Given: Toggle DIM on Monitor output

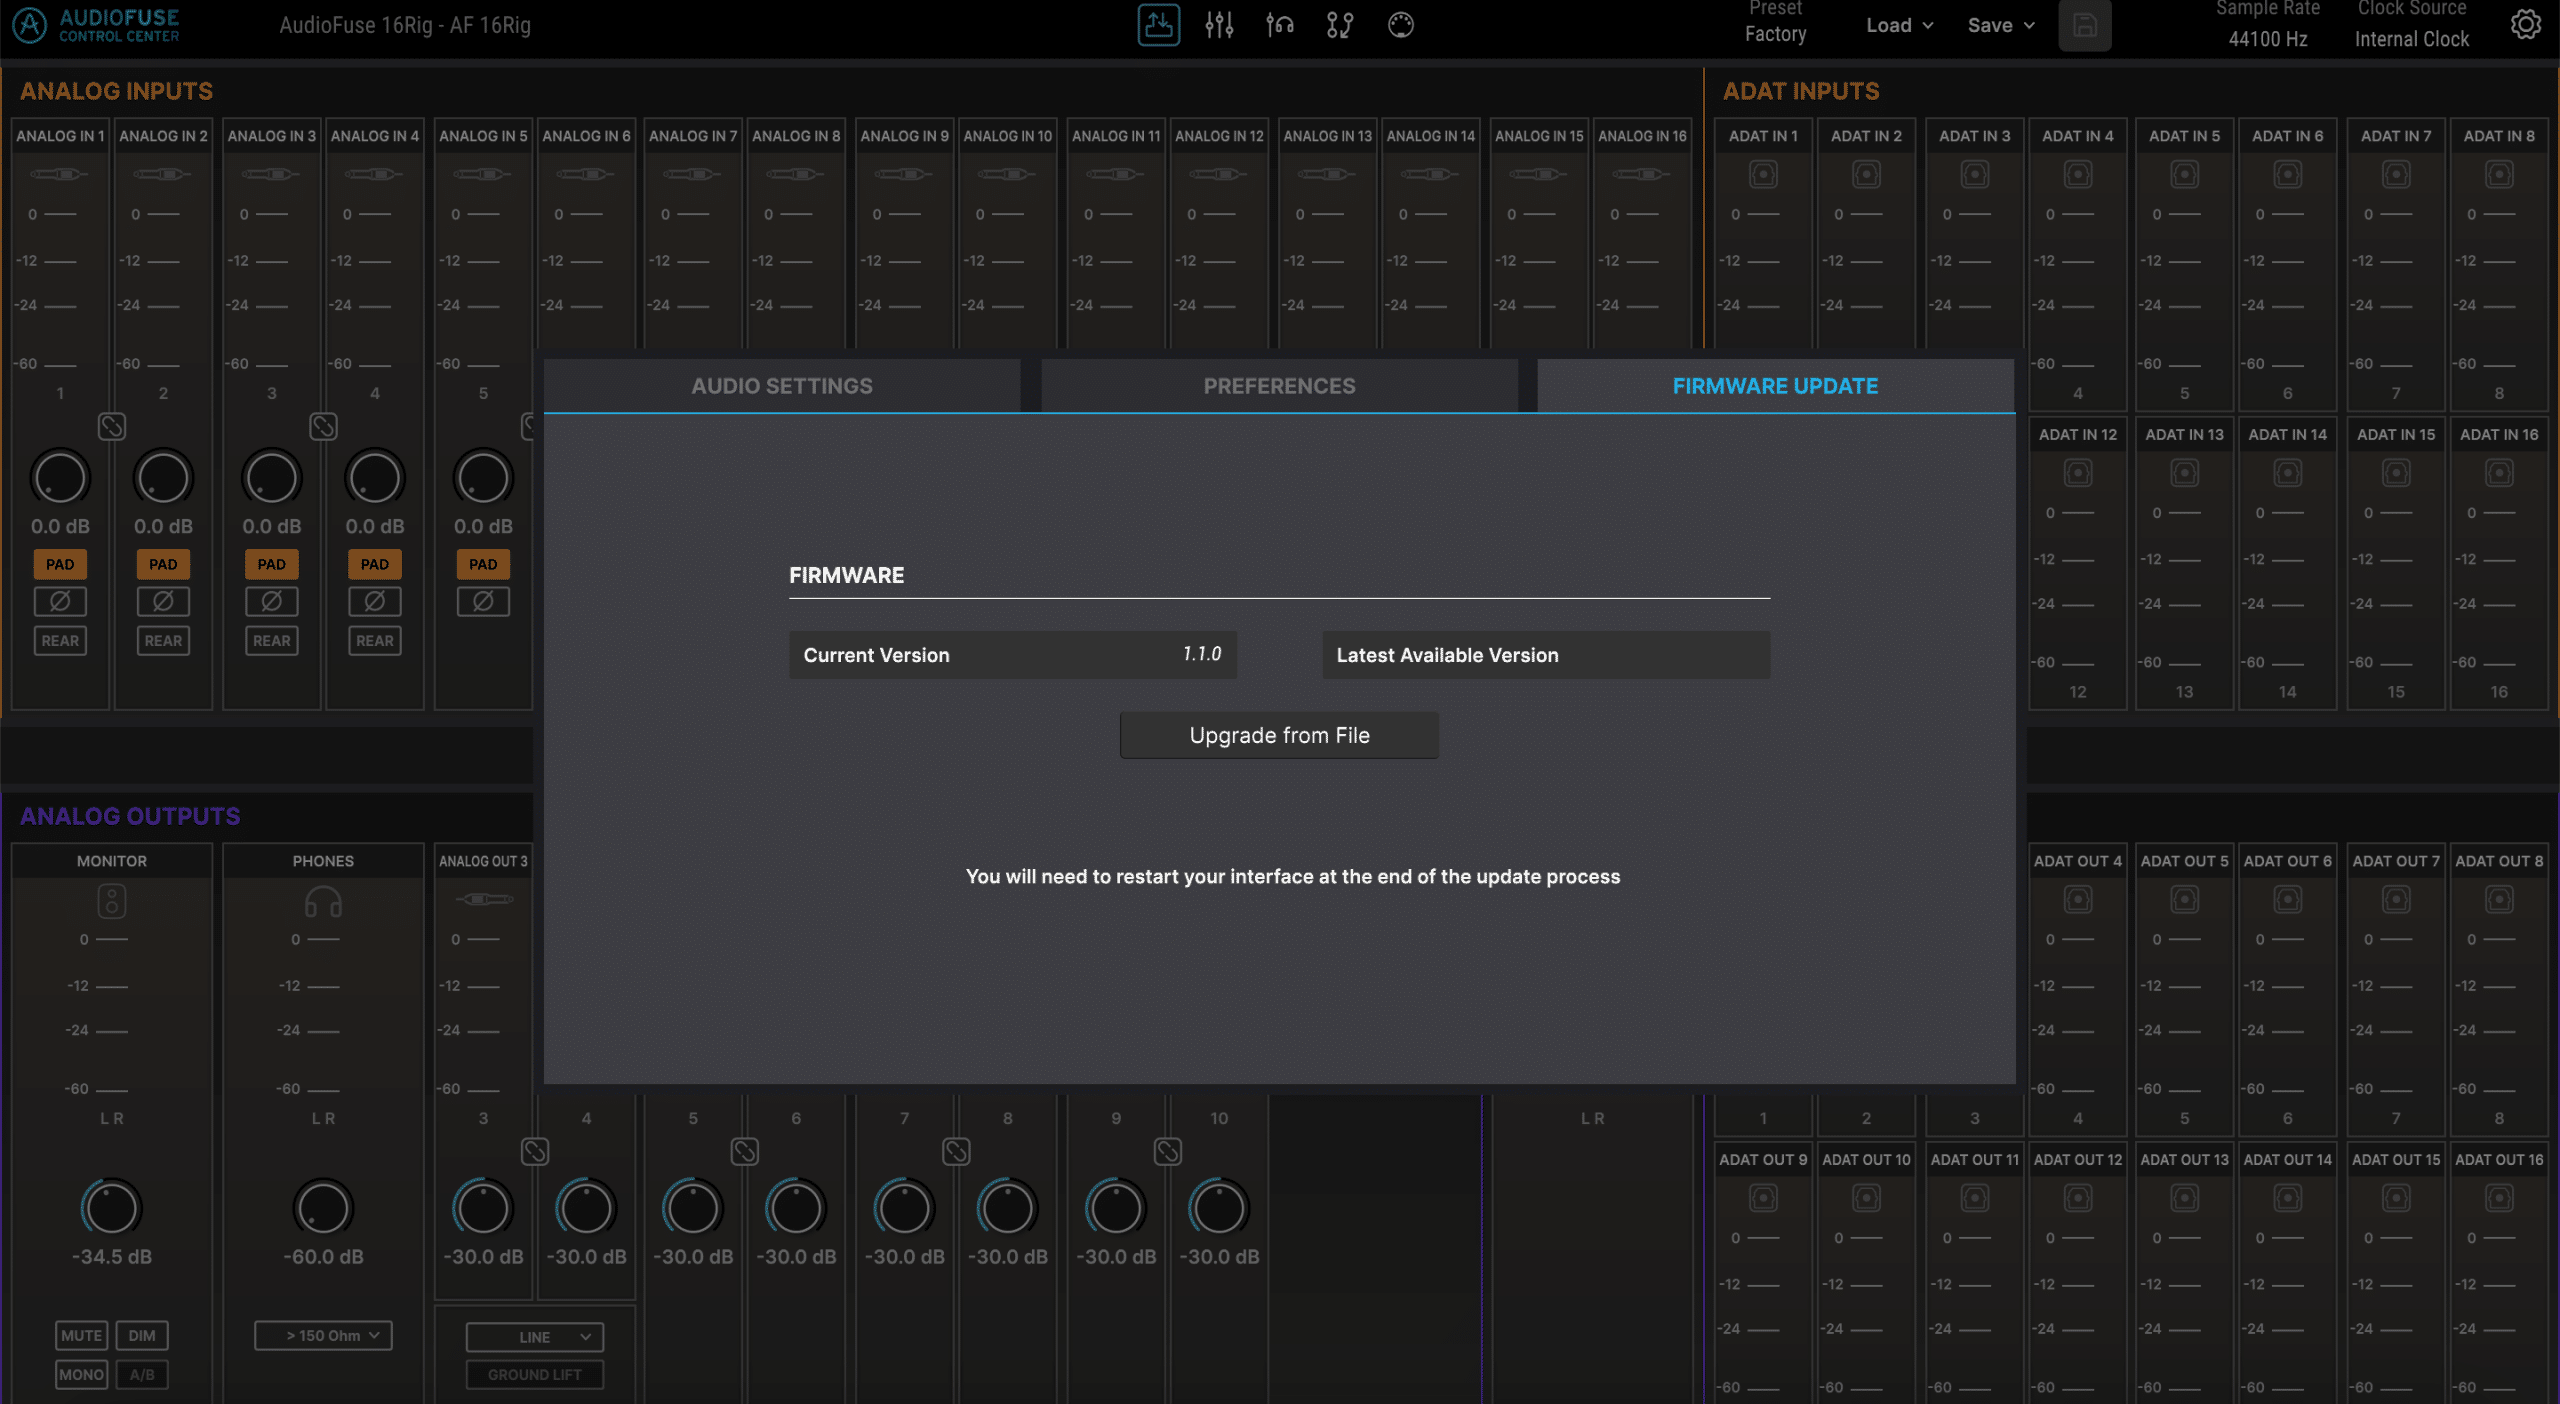Looking at the screenshot, I should point(142,1336).
